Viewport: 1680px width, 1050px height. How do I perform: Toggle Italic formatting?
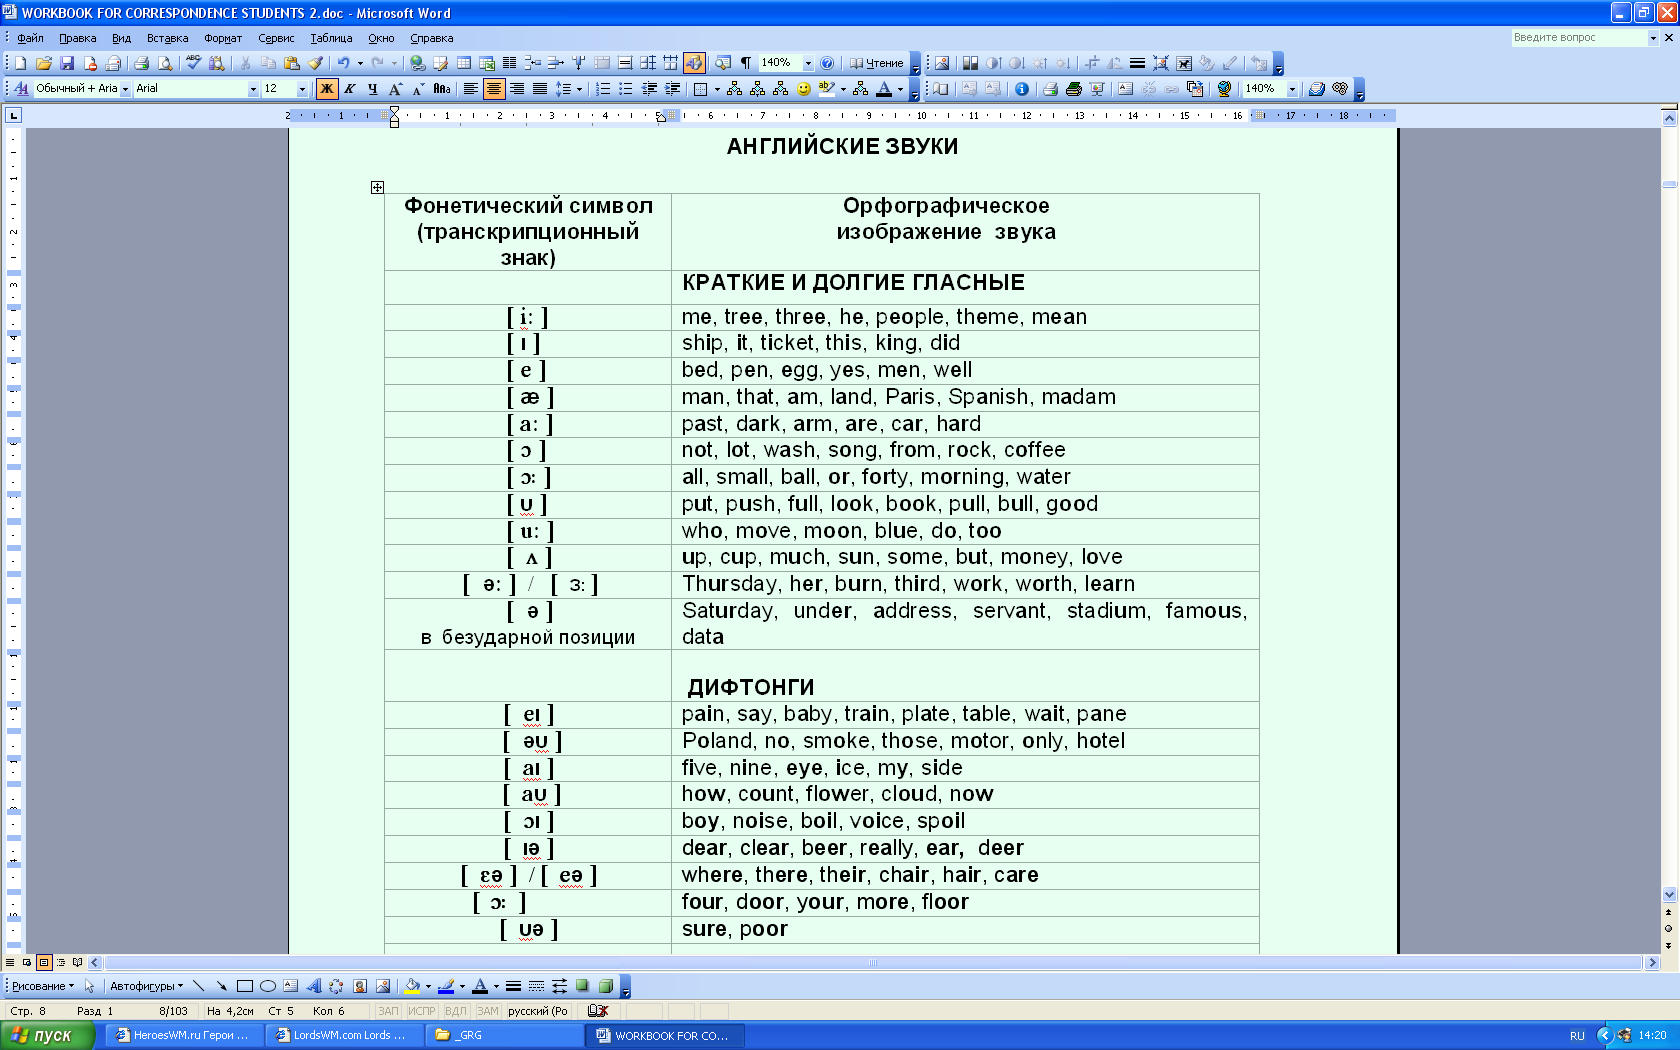(x=350, y=89)
